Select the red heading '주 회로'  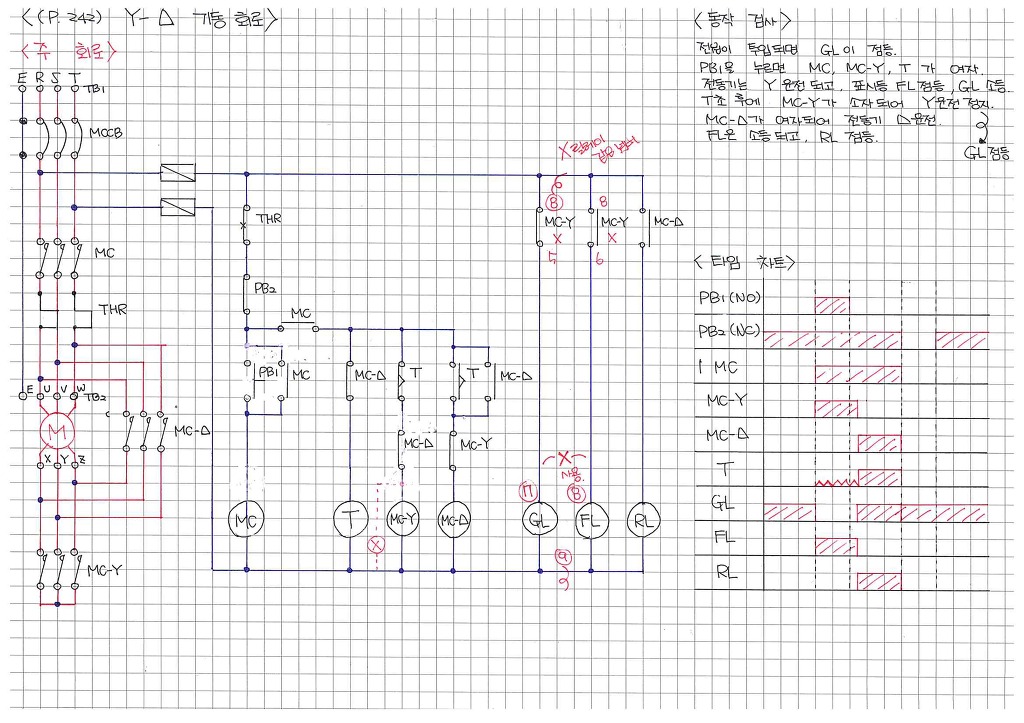(x=69, y=51)
